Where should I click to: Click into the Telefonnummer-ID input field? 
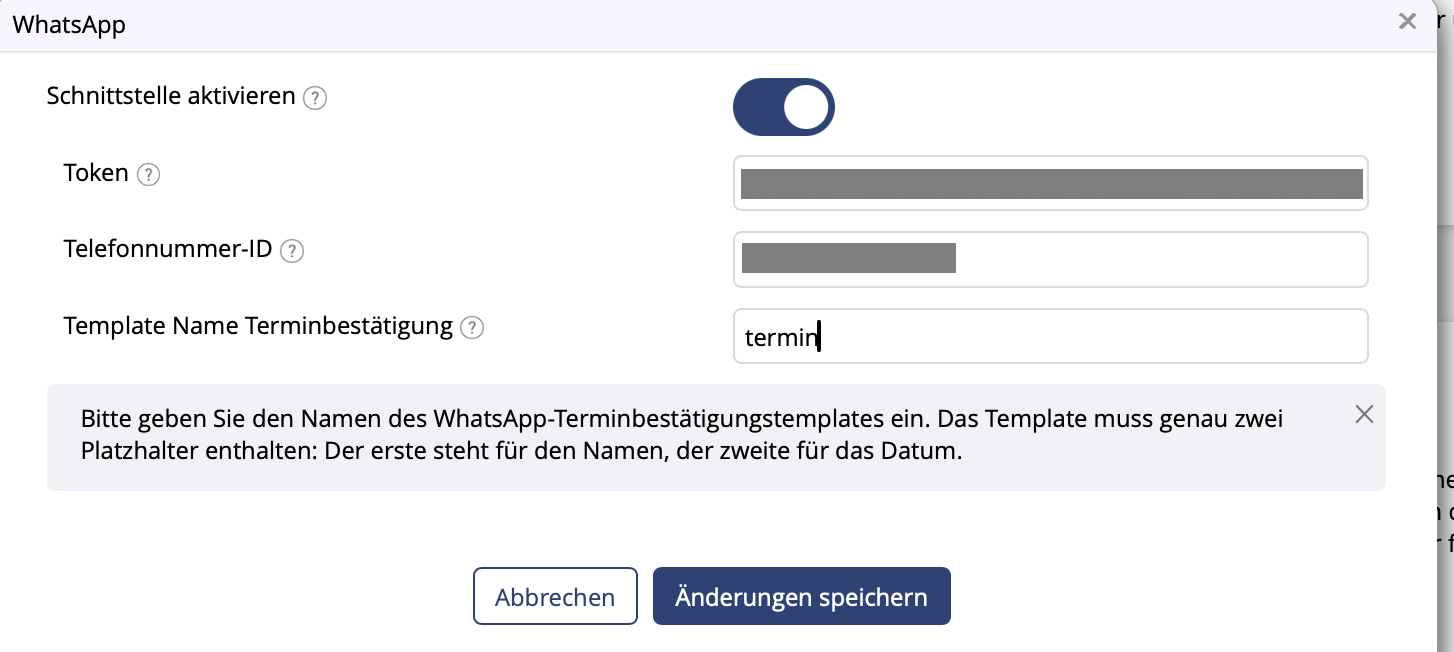[1050, 260]
